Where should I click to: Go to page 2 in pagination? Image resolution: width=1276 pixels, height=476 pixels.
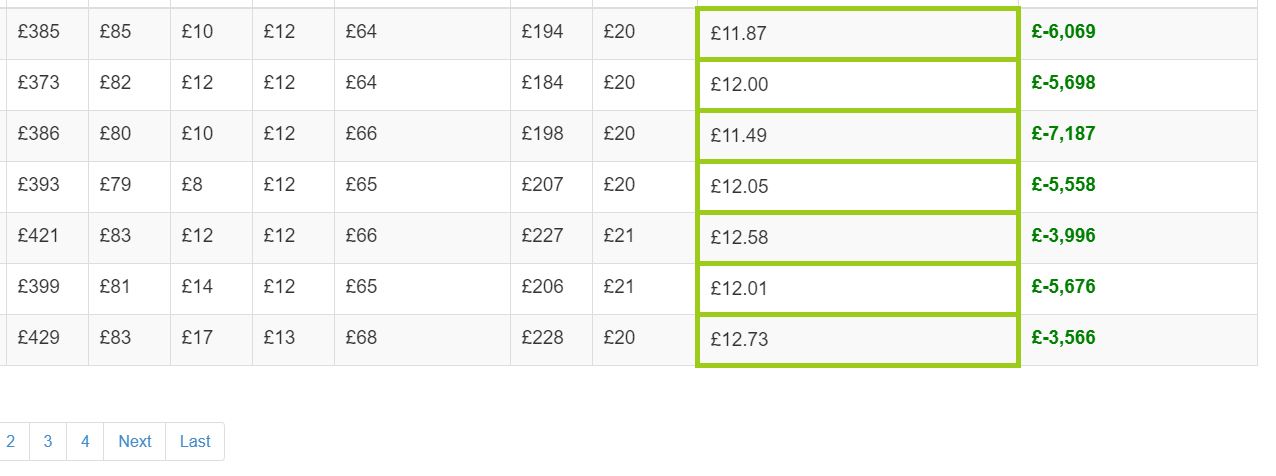pyautogui.click(x=11, y=441)
